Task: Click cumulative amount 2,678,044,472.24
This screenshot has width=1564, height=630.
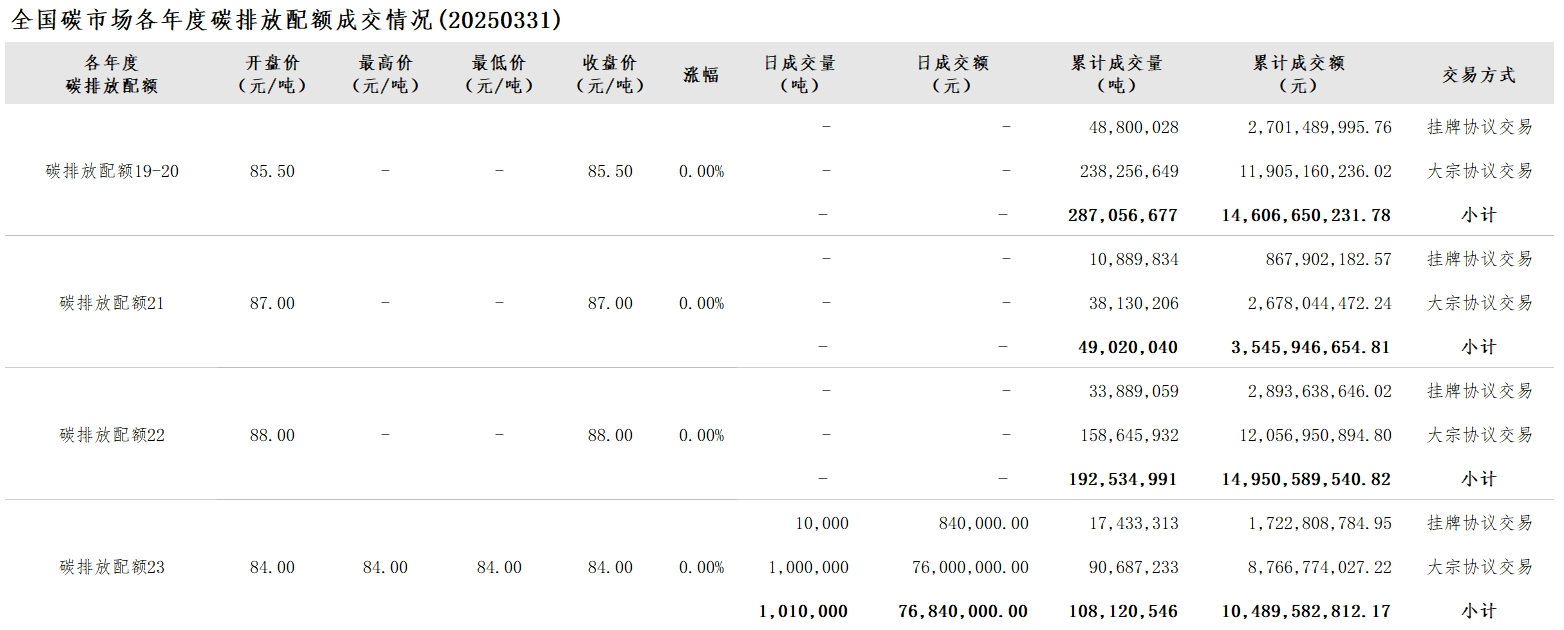Action: (x=1320, y=303)
